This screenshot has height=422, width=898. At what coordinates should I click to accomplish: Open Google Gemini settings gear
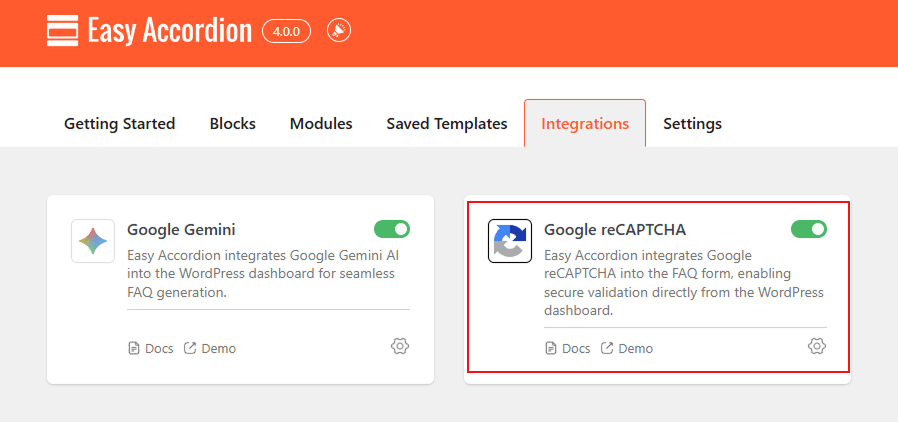[x=400, y=346]
